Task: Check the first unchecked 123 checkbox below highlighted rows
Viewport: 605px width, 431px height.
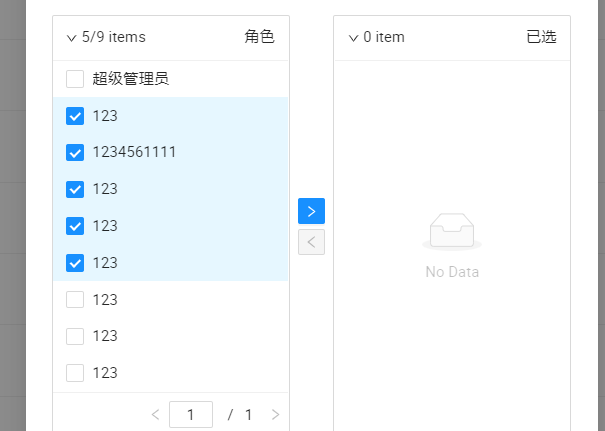Action: [75, 299]
